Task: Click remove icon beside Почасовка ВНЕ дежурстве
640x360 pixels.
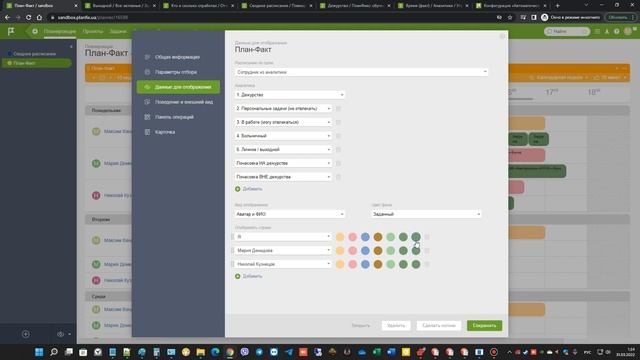Action: 338,177
